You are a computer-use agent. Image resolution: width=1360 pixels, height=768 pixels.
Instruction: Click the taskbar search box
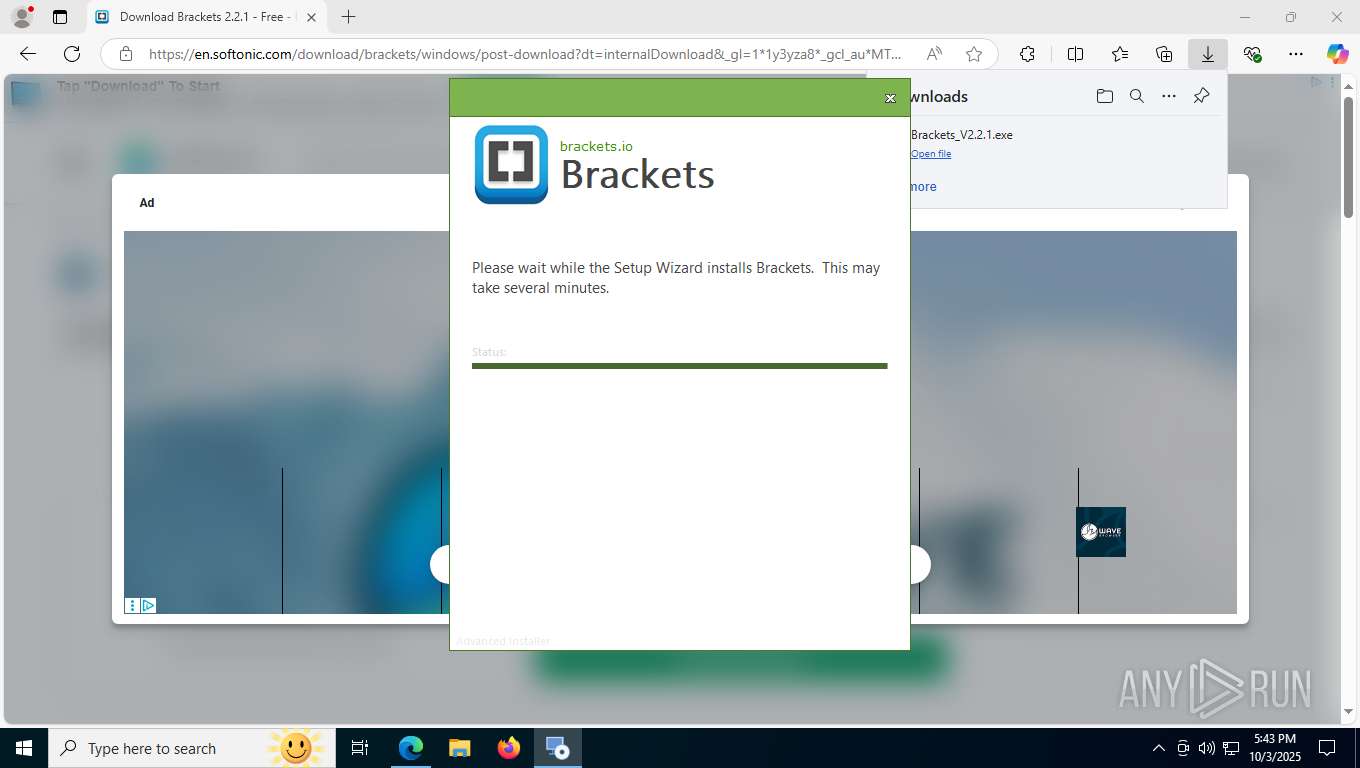pos(190,748)
